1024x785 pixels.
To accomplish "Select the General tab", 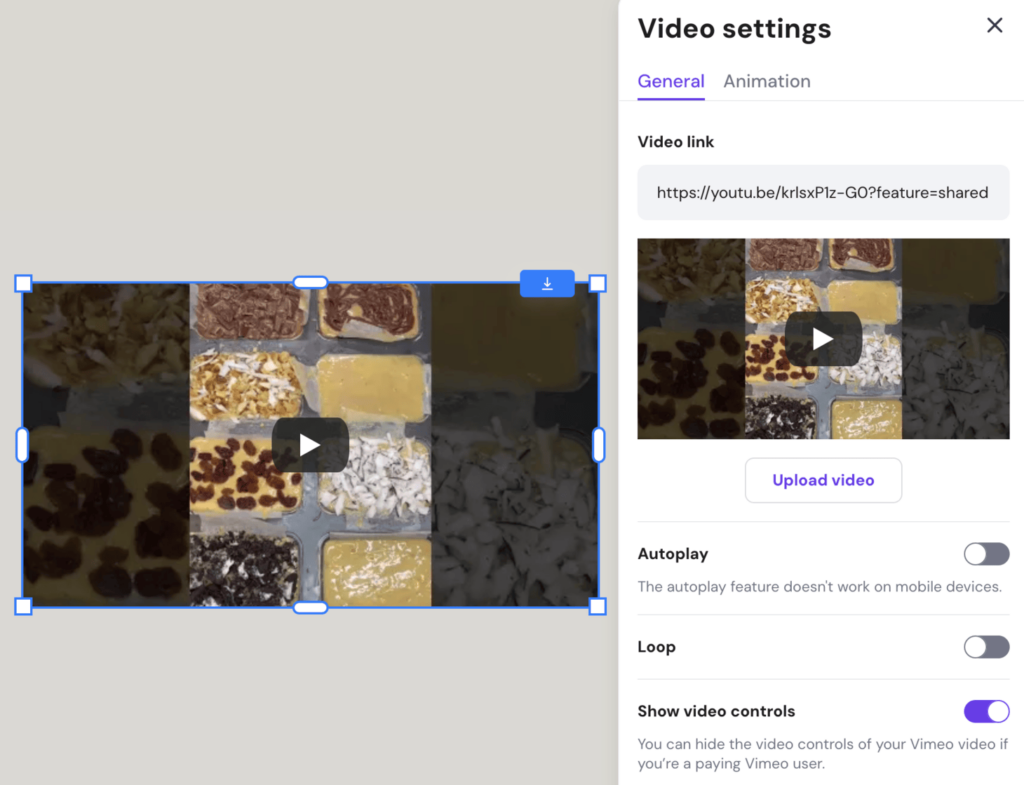I will pos(670,81).
